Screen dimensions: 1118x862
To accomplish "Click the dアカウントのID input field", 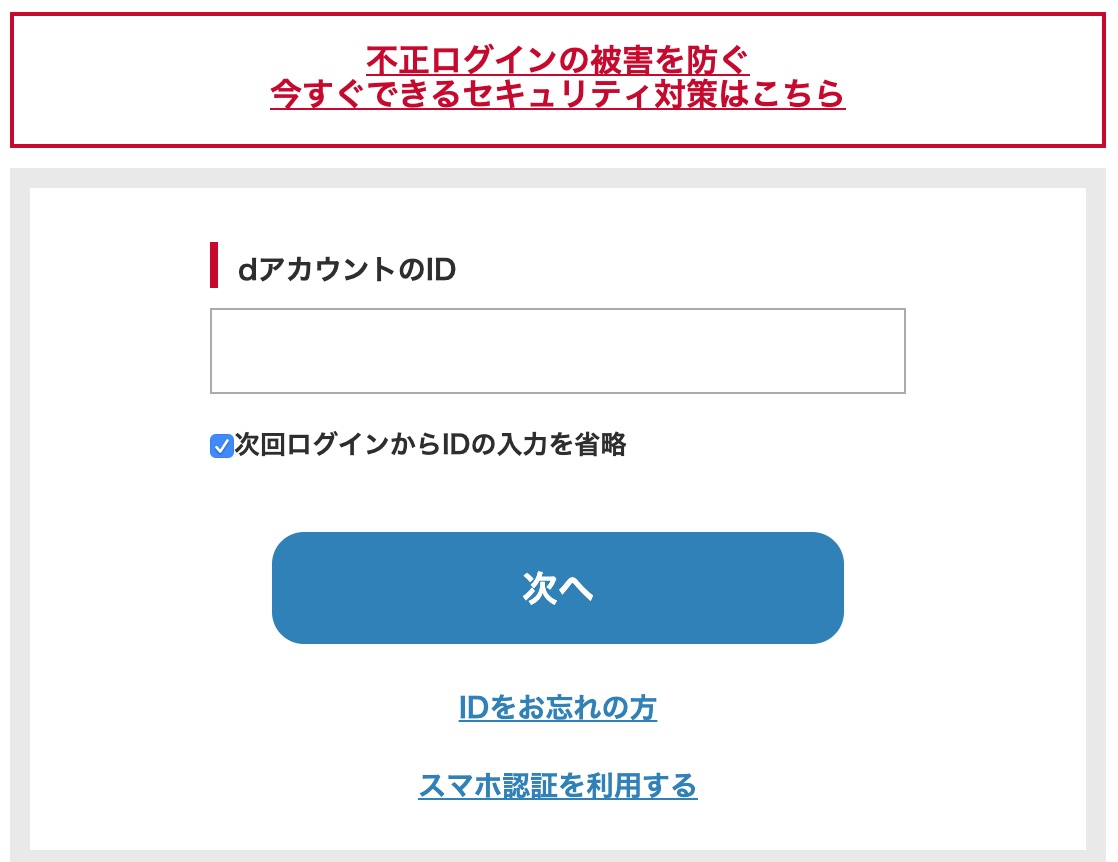I will (557, 351).
